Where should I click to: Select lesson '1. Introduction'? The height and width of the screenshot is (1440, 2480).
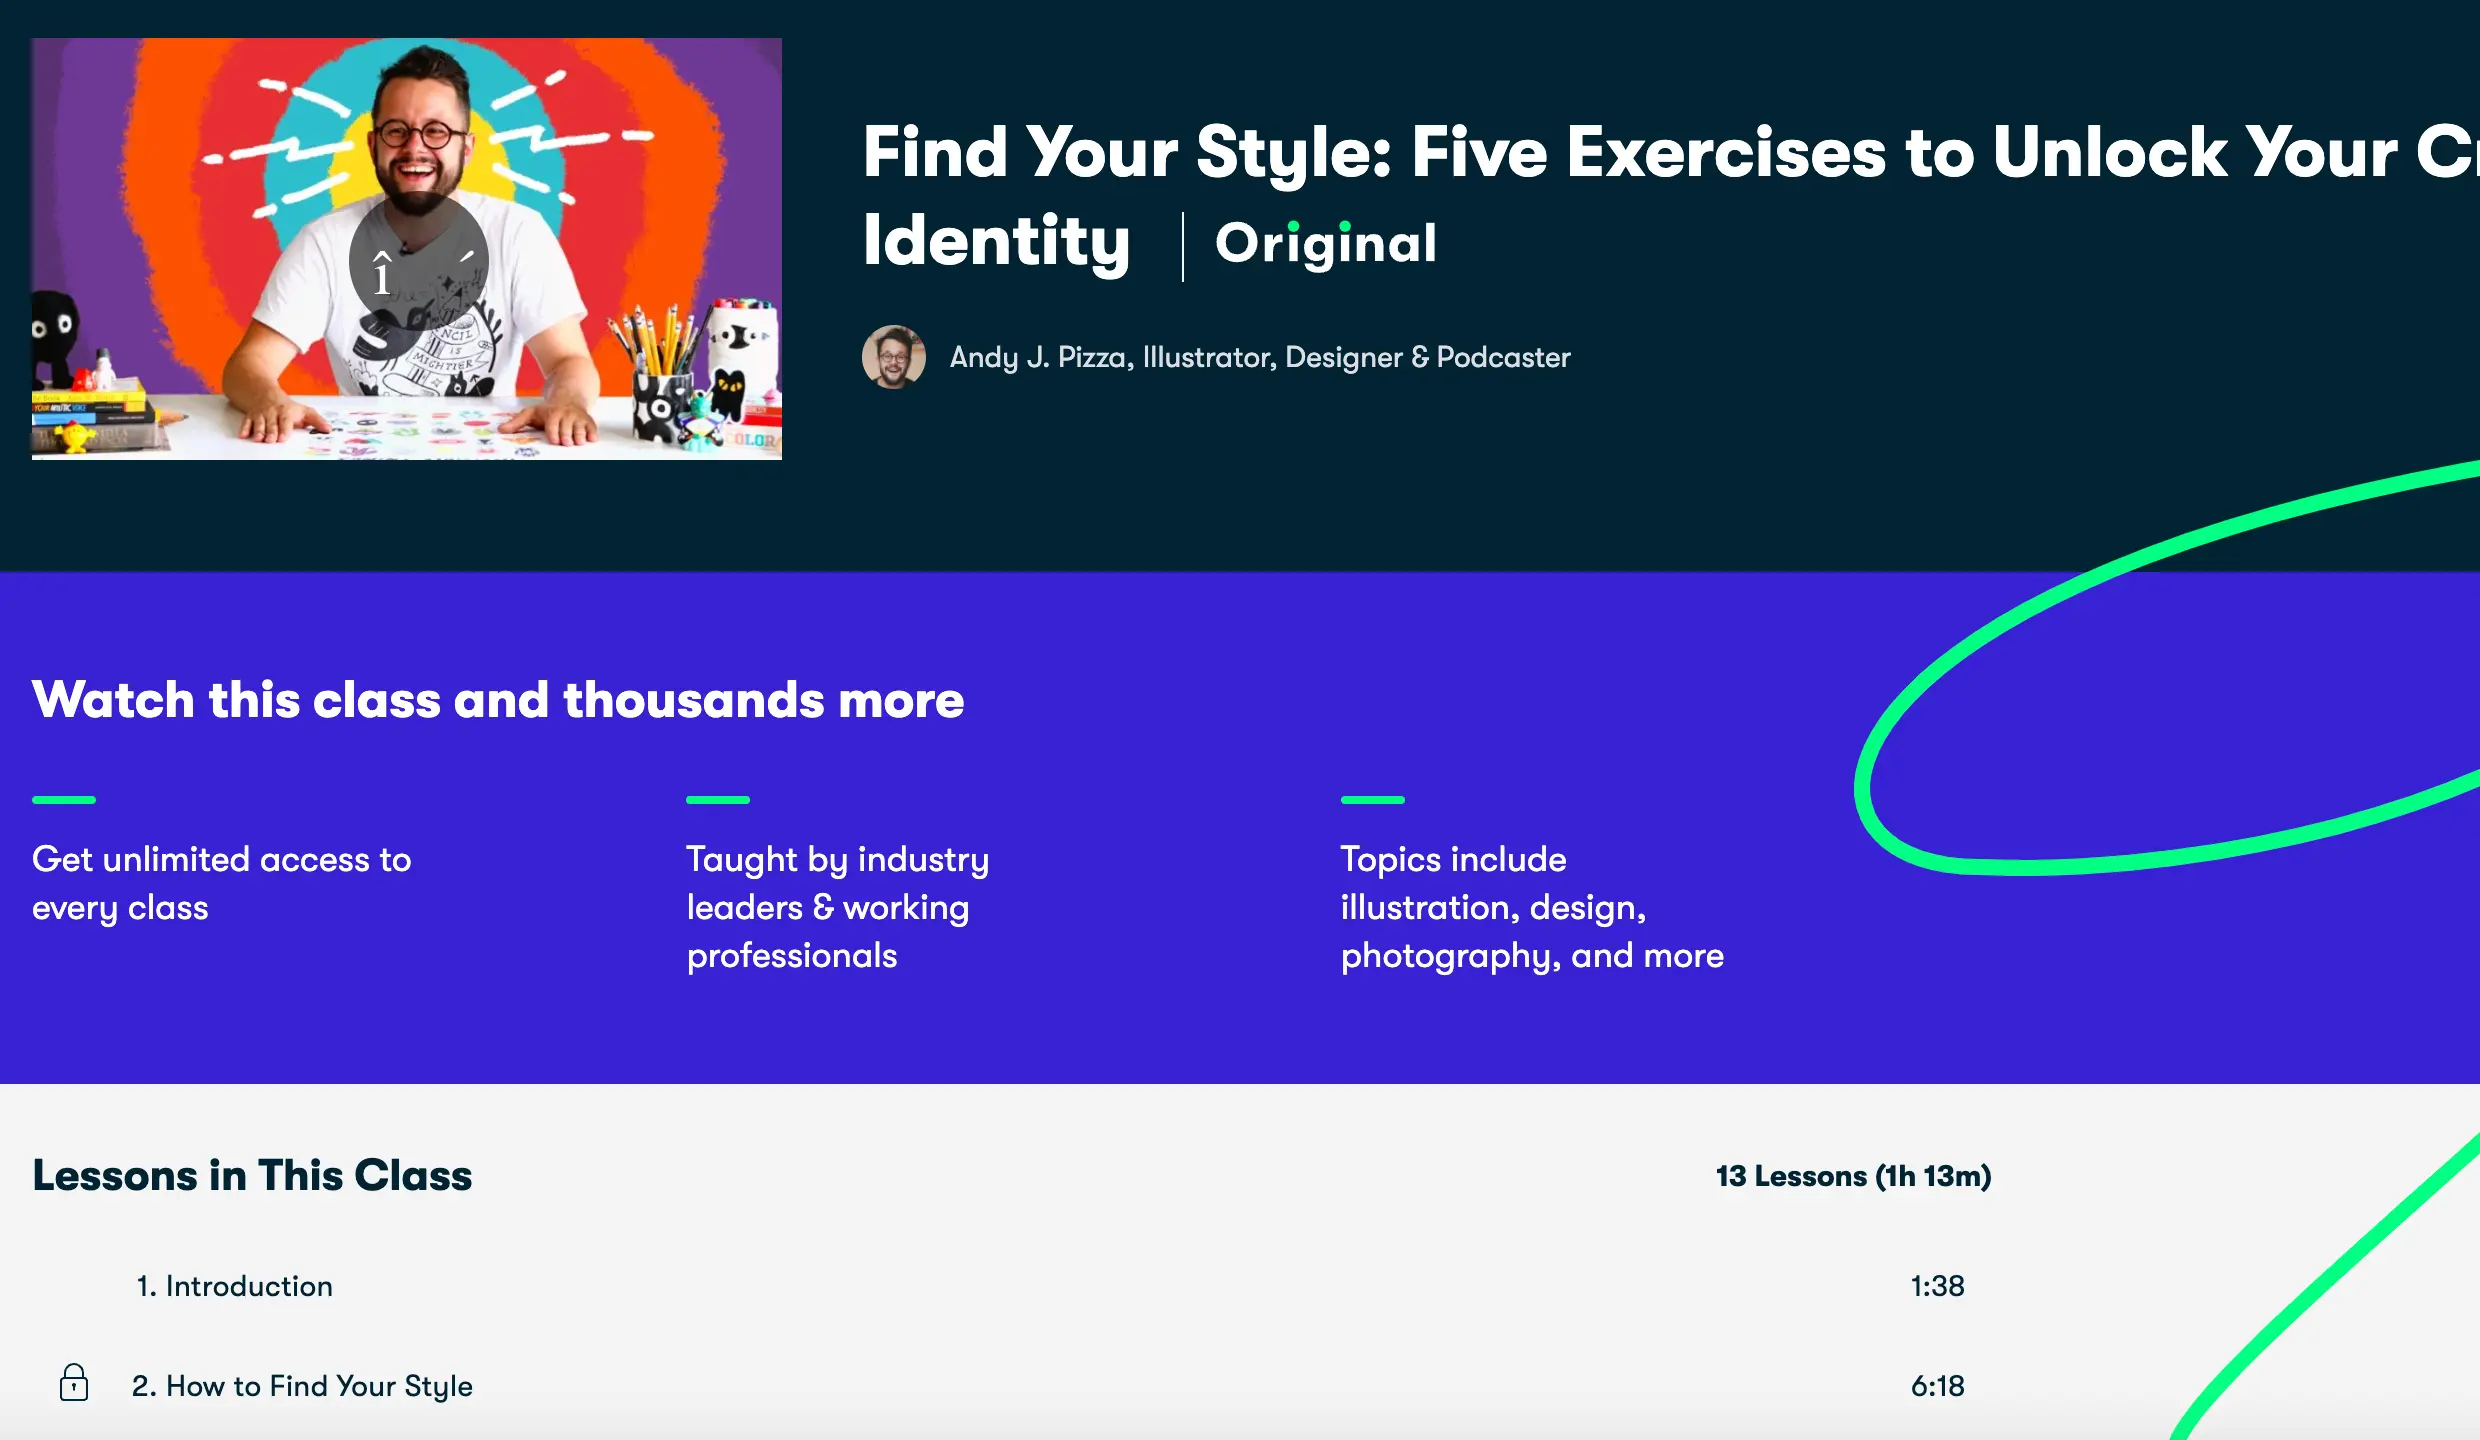click(x=234, y=1286)
